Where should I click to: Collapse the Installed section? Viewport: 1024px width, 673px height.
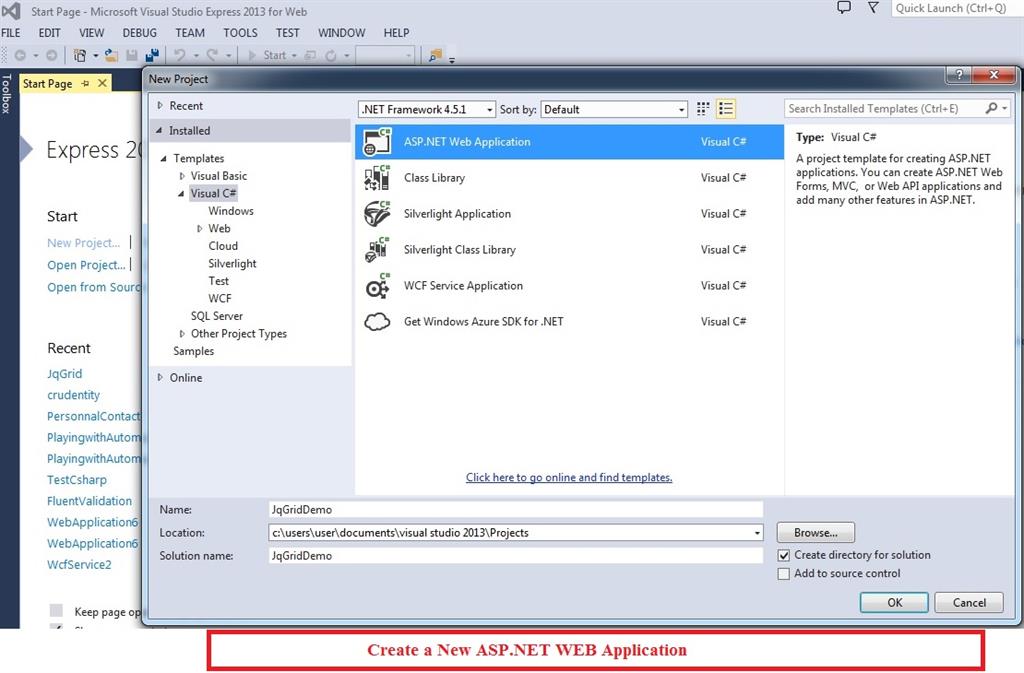159,130
